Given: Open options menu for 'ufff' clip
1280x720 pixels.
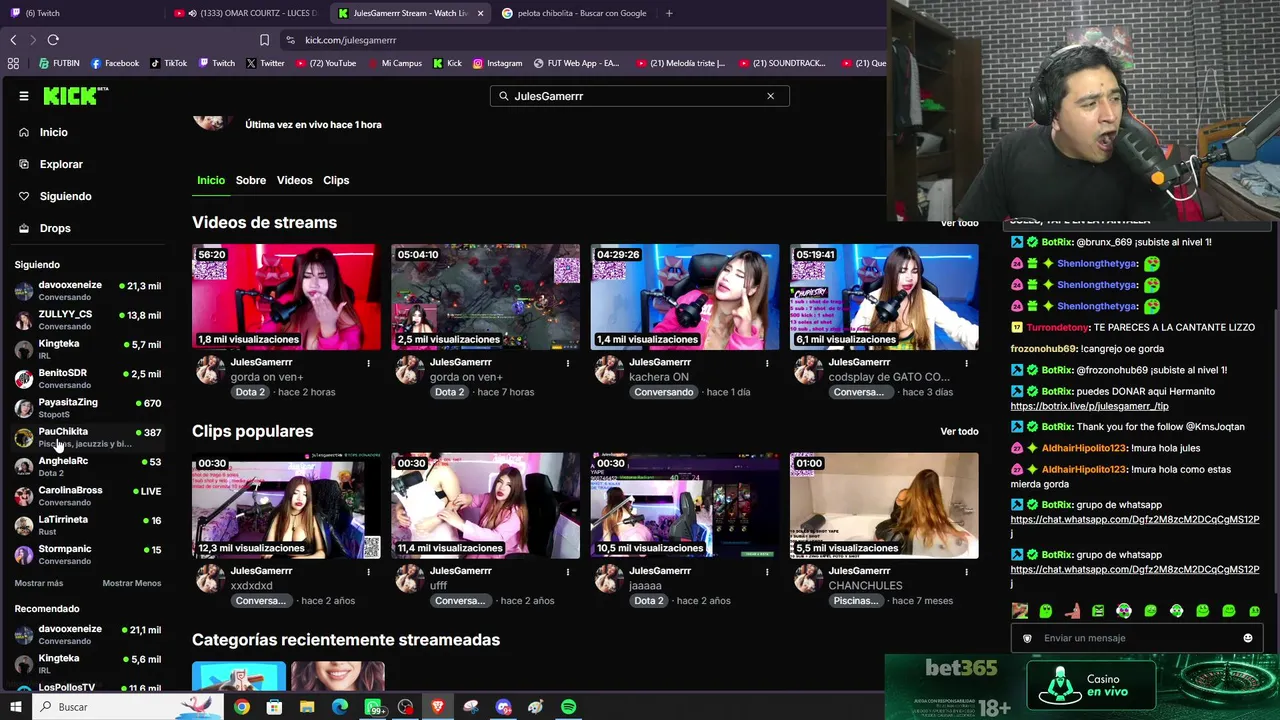Looking at the screenshot, I should pyautogui.click(x=568, y=572).
